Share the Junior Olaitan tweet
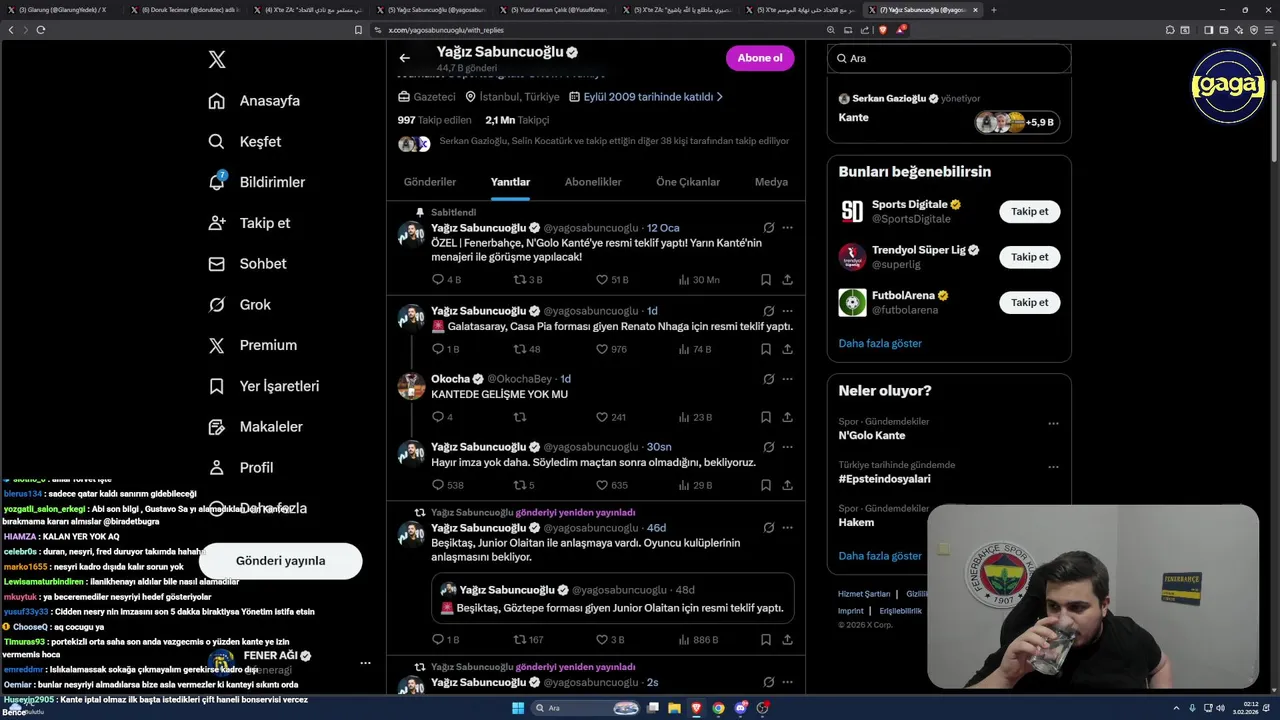The width and height of the screenshot is (1280, 720). coord(787,640)
